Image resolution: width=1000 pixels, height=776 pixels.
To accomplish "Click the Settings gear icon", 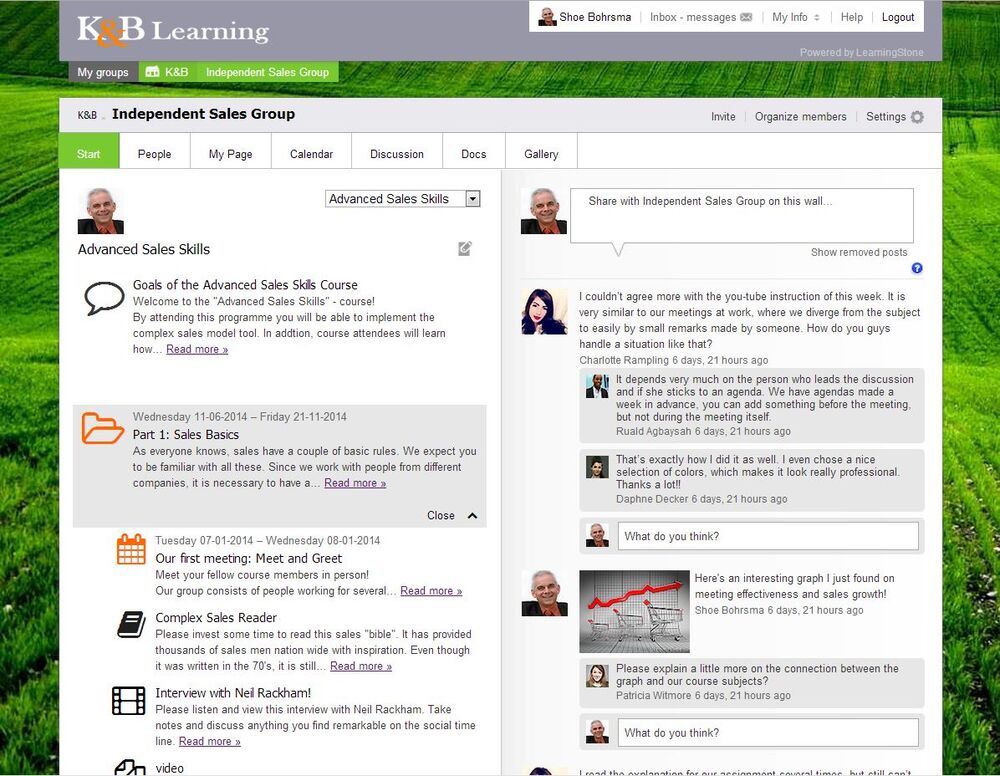I will (x=917, y=117).
